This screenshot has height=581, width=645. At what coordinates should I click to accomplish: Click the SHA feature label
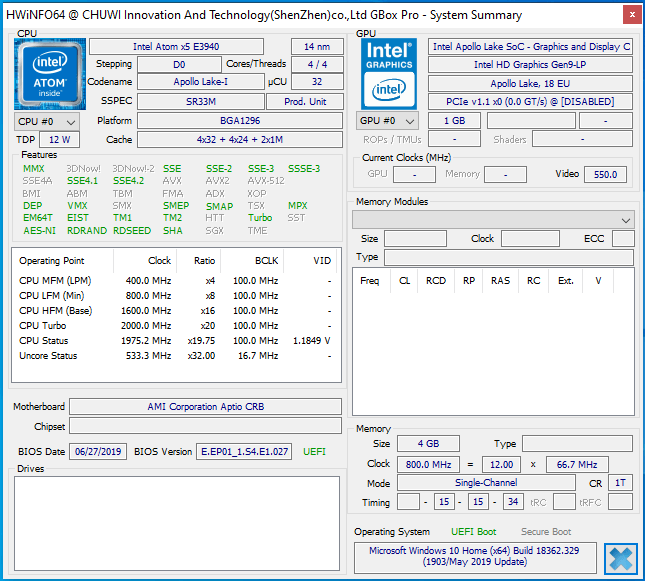coord(173,230)
